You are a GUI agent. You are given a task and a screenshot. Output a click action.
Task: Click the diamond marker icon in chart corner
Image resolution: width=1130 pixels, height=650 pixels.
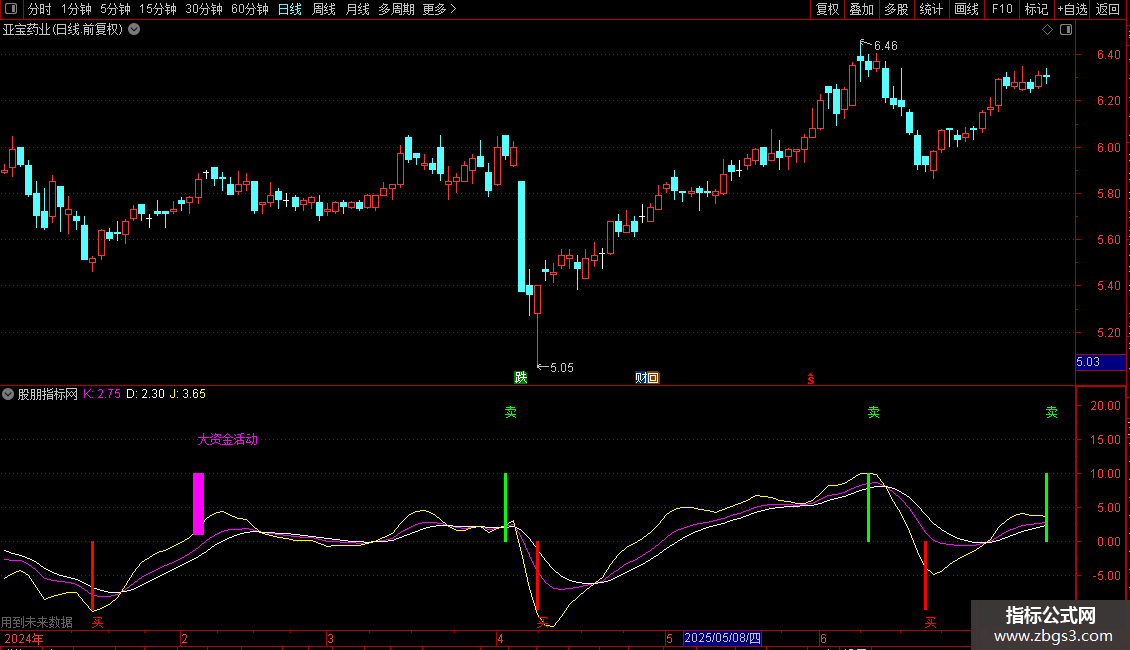[1048, 30]
